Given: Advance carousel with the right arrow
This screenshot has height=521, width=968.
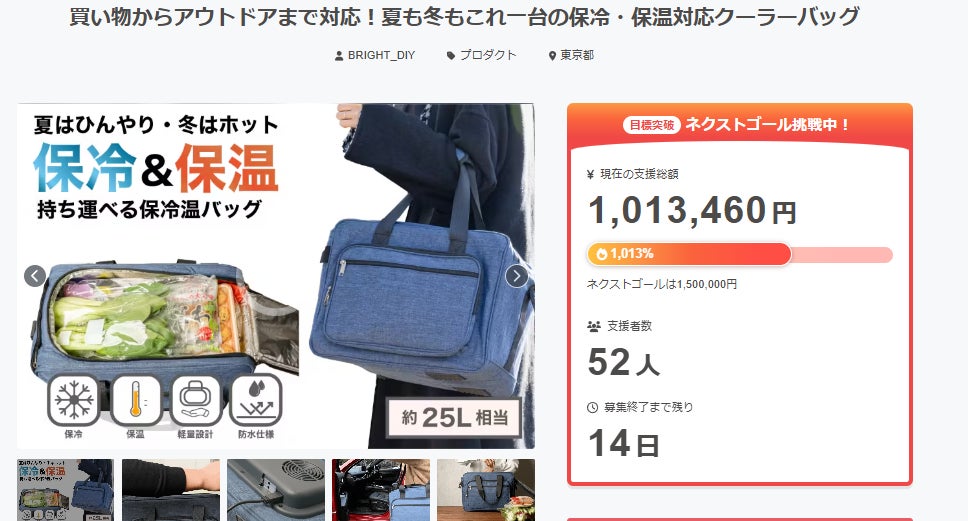Looking at the screenshot, I should 516,276.
